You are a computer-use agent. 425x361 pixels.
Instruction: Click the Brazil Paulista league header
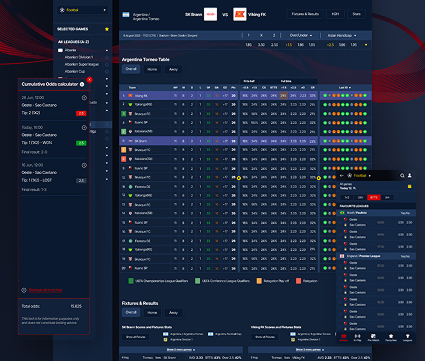coord(376,213)
